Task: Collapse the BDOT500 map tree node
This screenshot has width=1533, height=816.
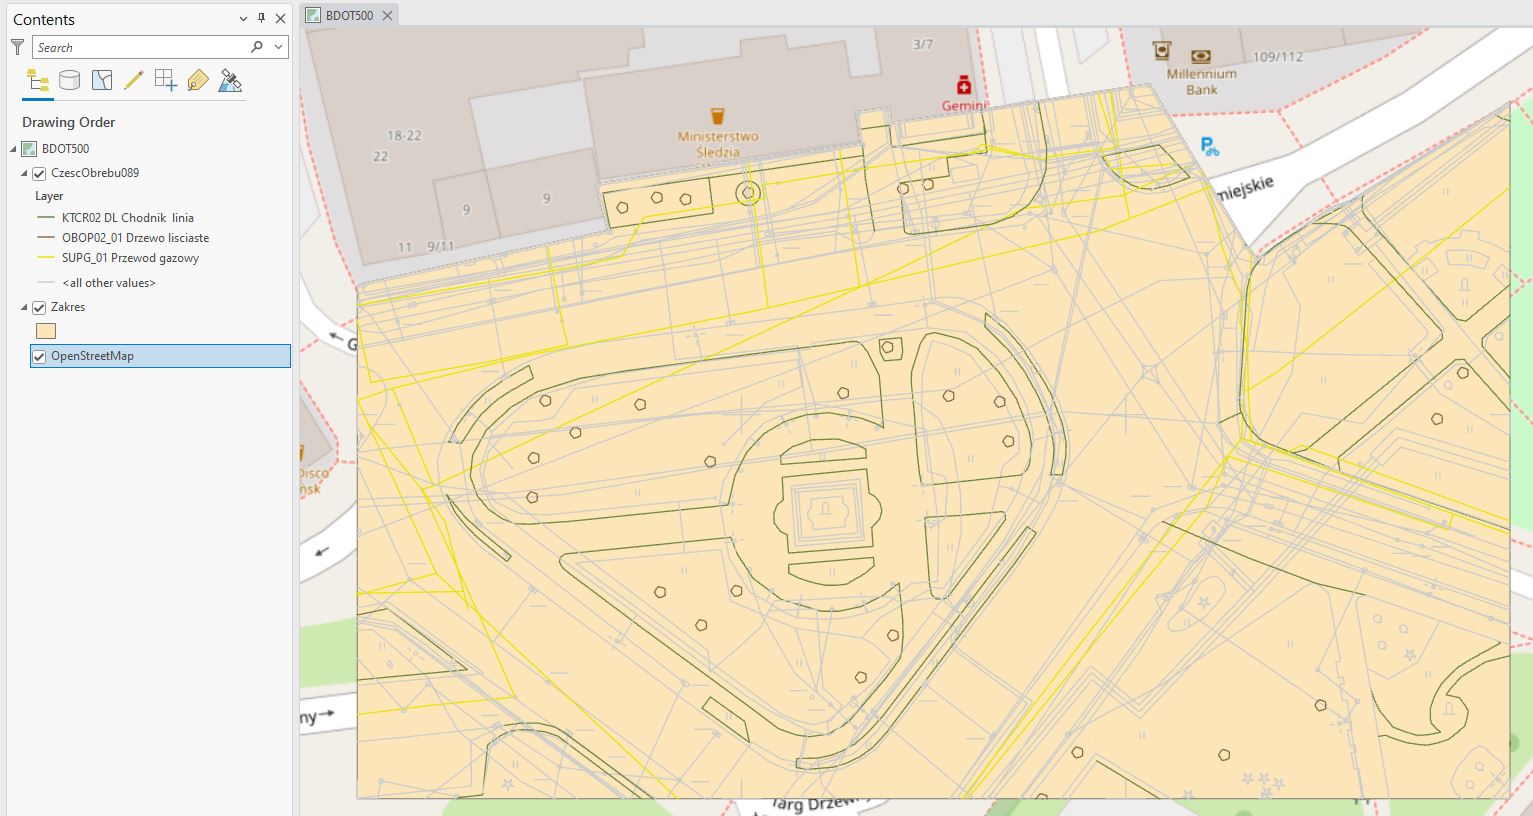Action: [x=14, y=149]
